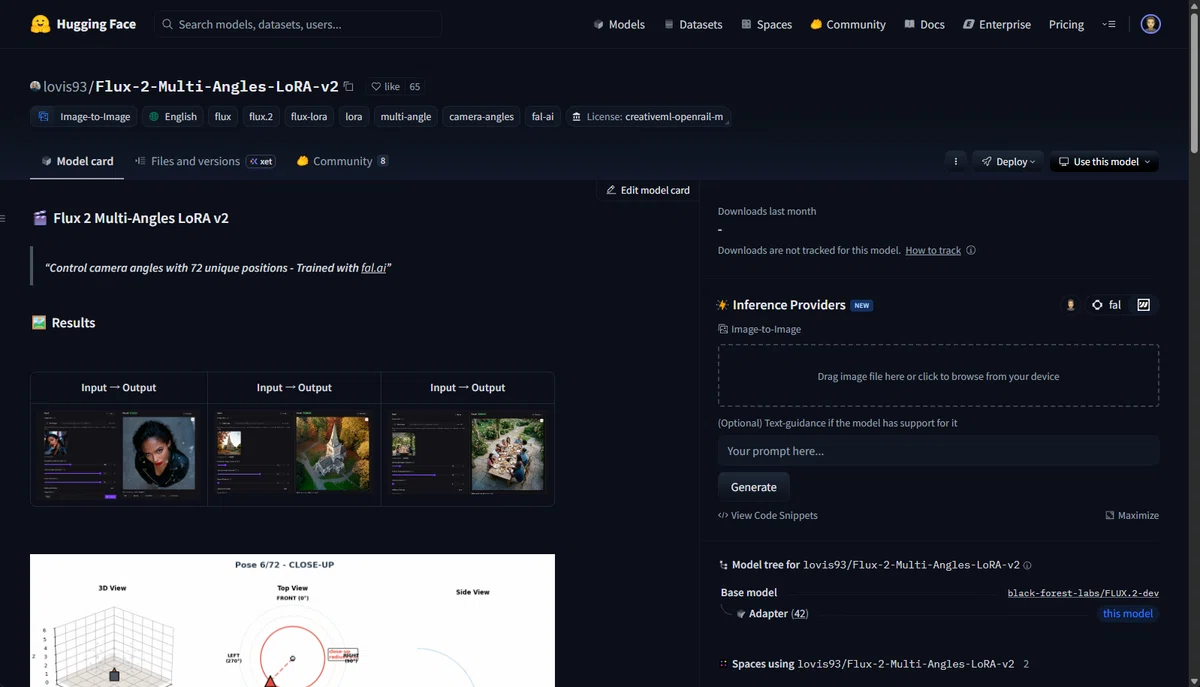Click the multi-angle tag

click(406, 116)
